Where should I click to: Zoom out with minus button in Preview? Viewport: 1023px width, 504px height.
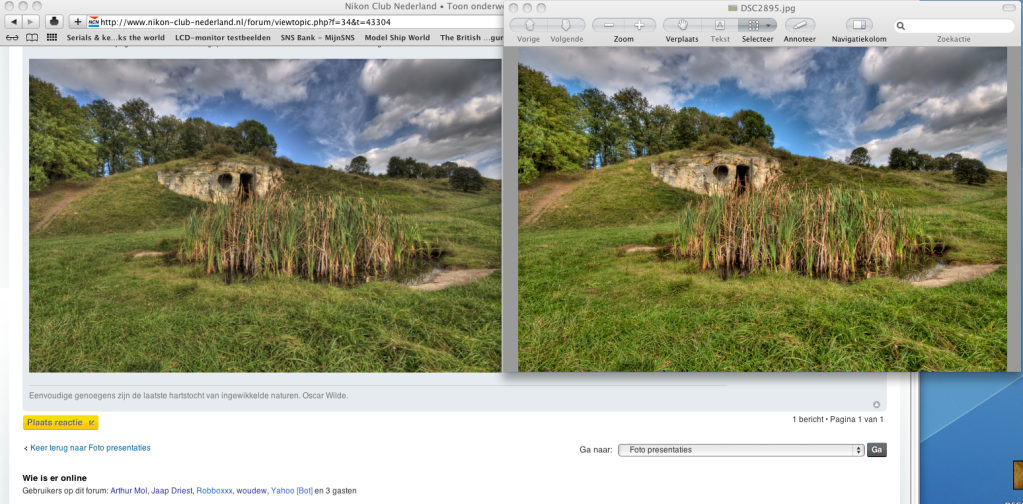pos(608,25)
